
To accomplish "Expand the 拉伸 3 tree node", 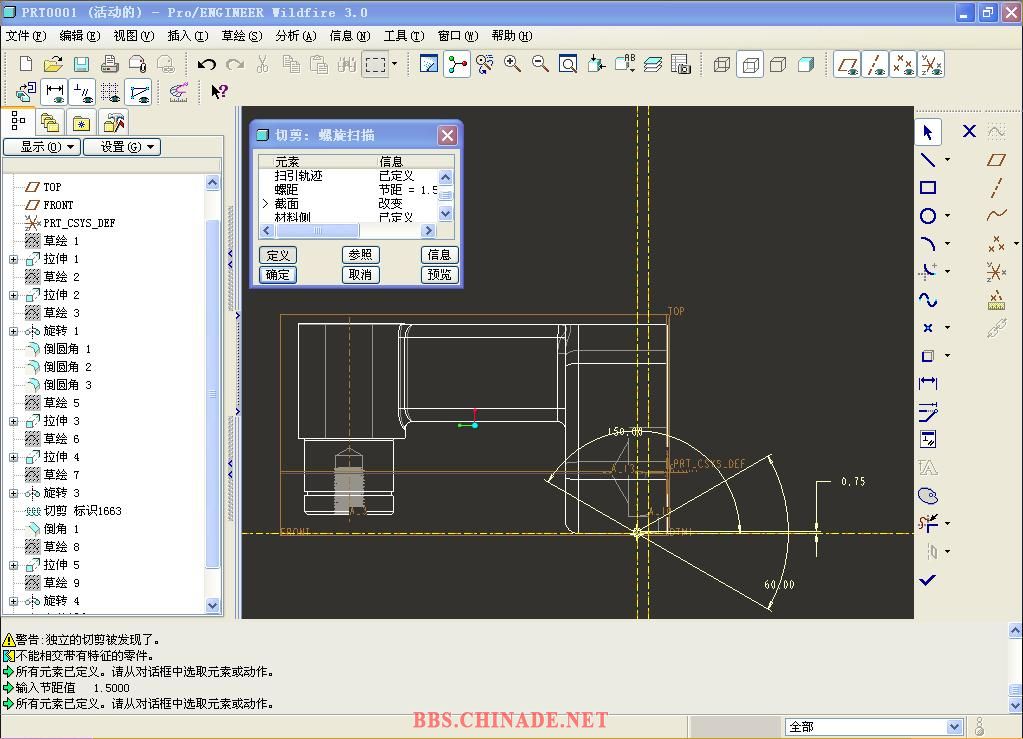I will point(14,421).
